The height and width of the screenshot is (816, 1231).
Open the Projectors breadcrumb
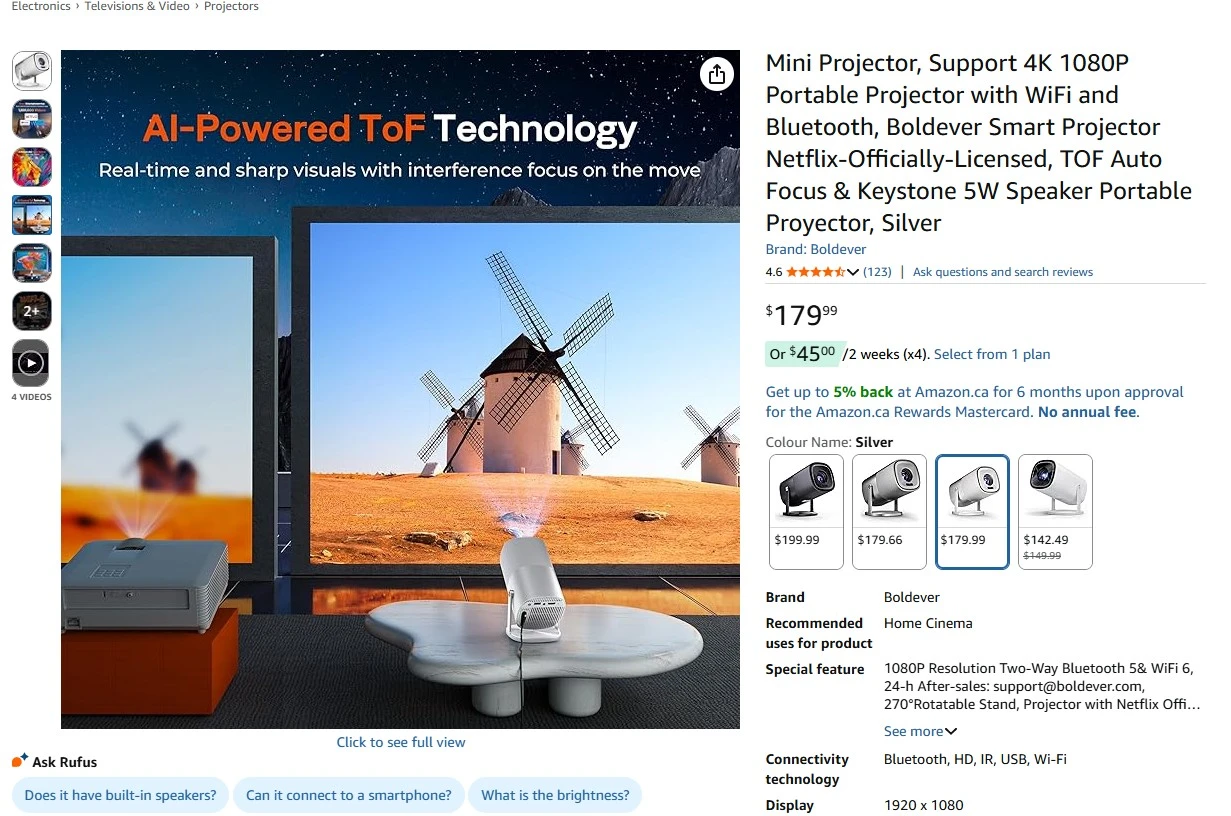tap(231, 6)
